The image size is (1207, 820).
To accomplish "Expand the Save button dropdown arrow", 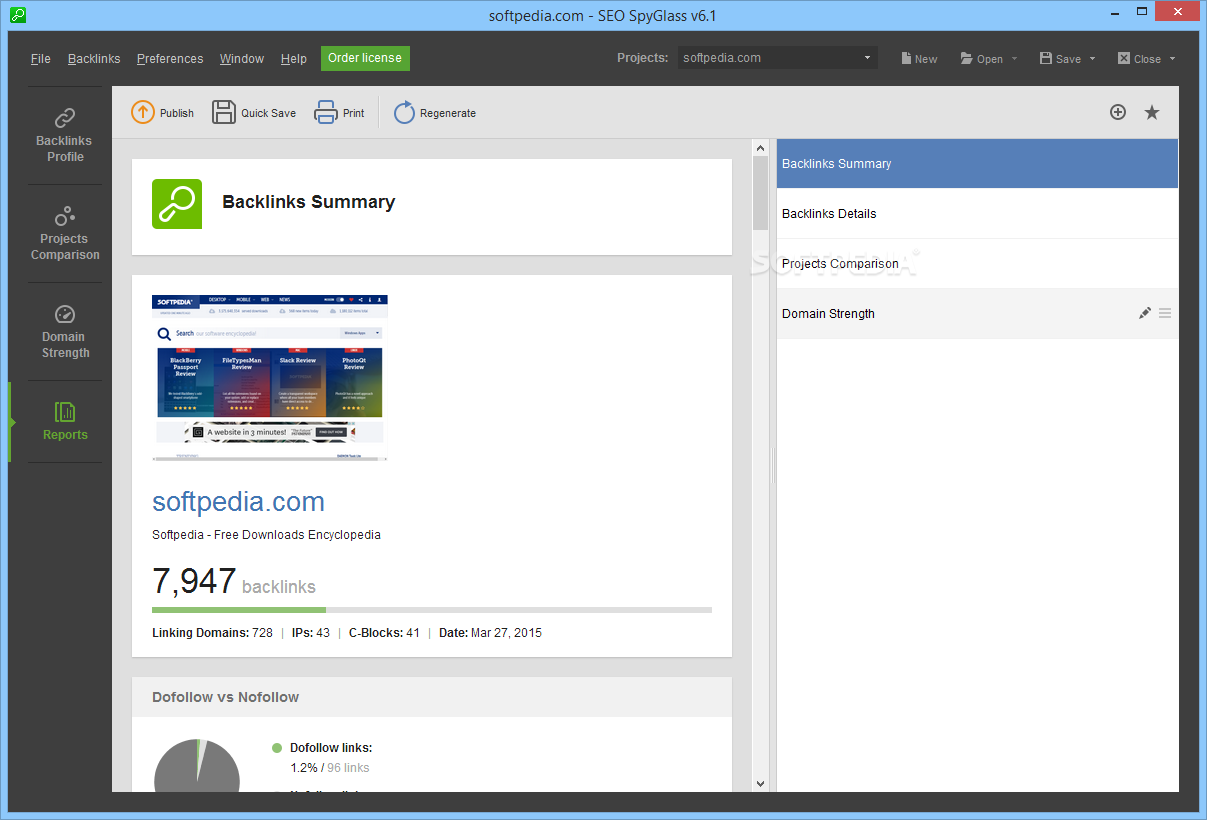I will coord(1092,59).
